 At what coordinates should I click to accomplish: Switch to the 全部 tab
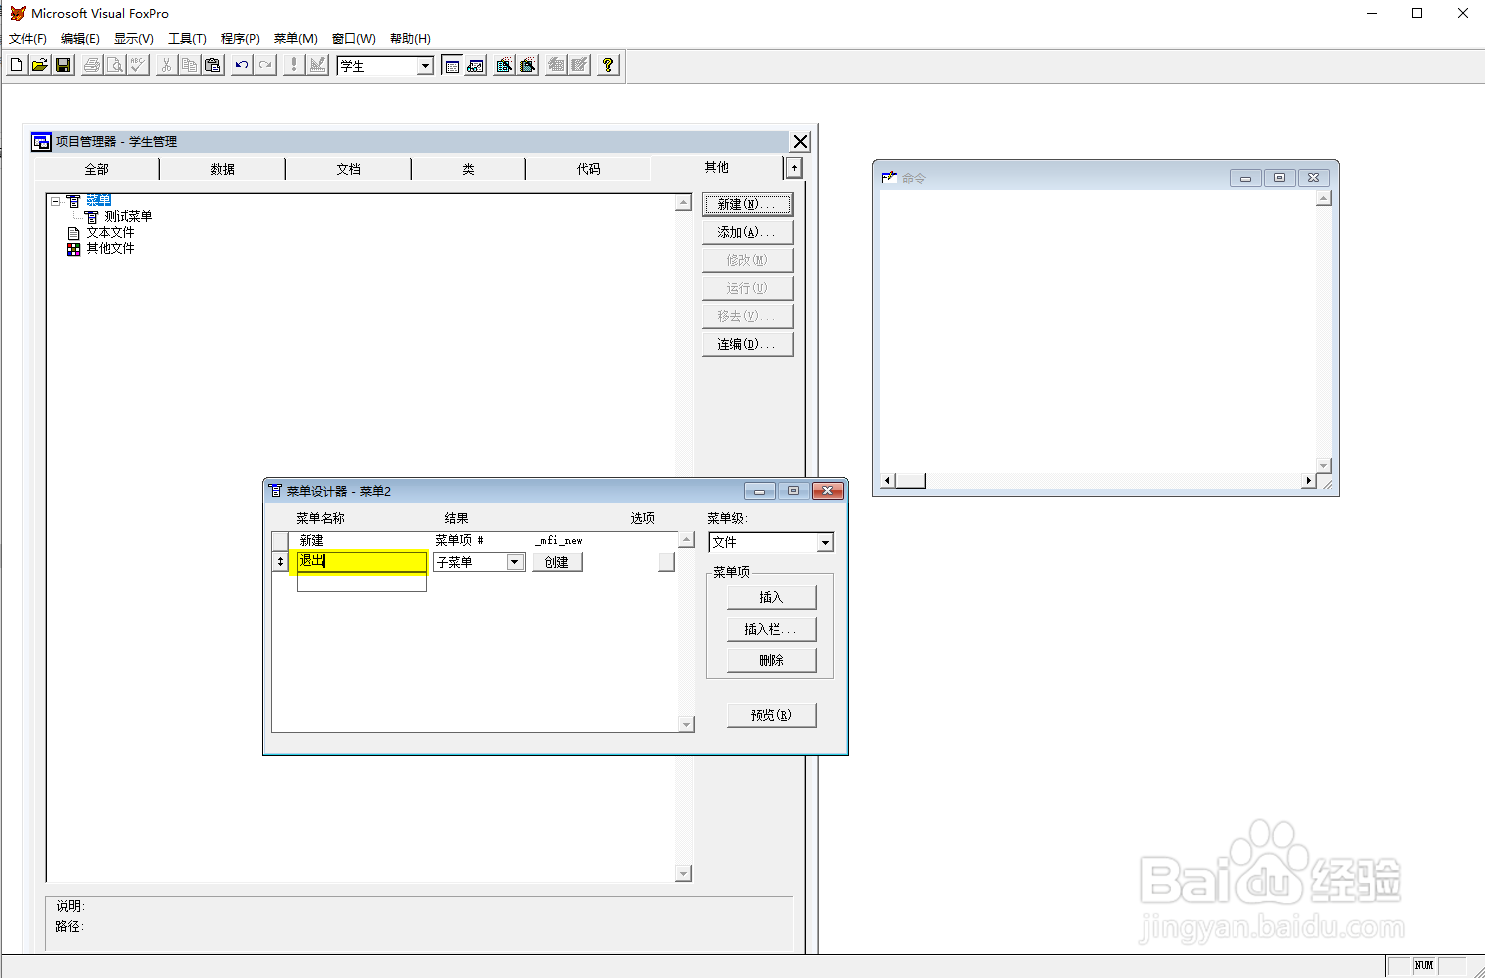point(97,169)
